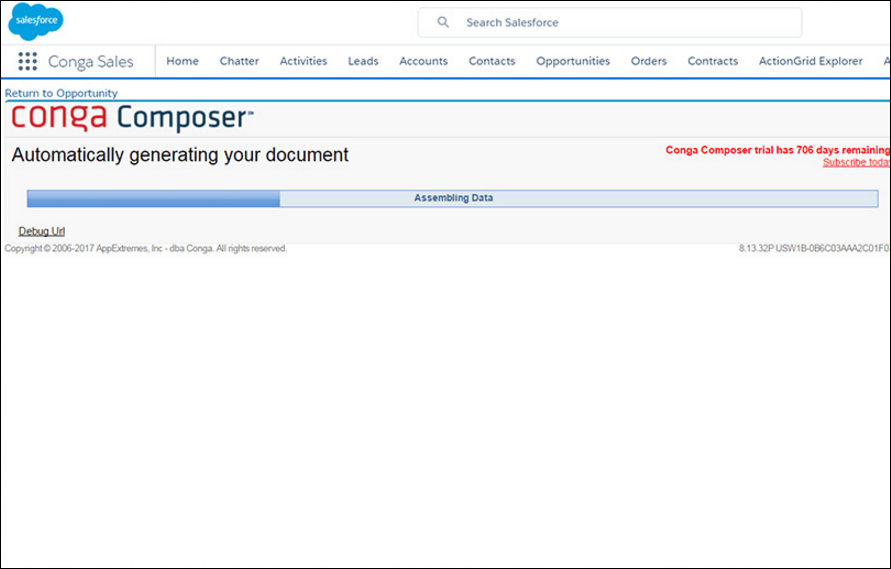Click the search magnifier icon

click(443, 22)
